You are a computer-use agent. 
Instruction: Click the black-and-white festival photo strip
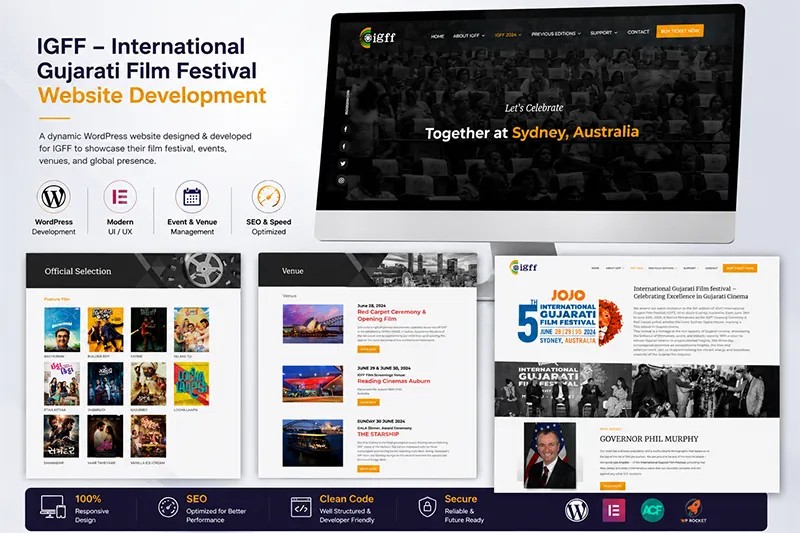637,390
